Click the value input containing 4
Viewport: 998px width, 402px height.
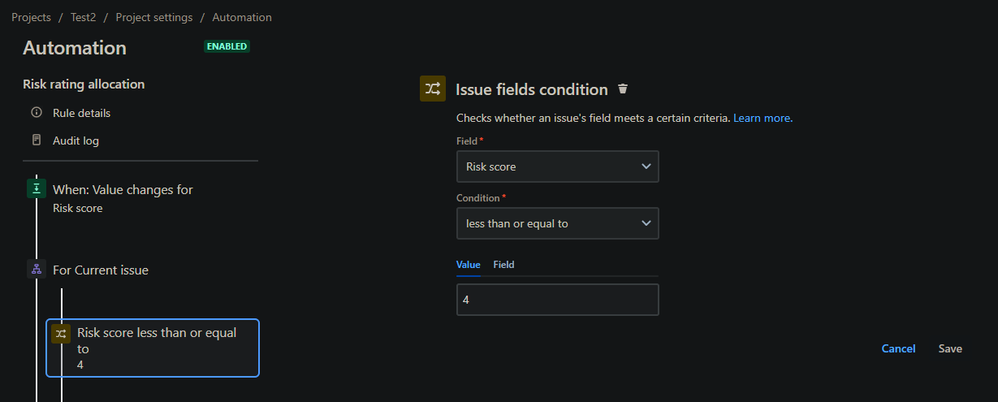[x=558, y=300]
